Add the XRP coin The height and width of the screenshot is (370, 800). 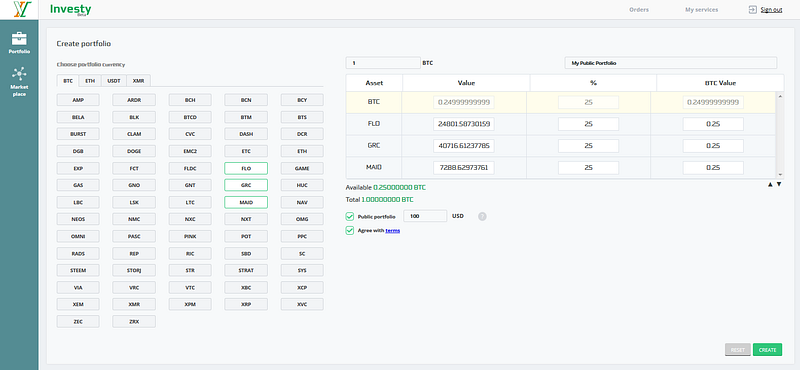(x=246, y=304)
